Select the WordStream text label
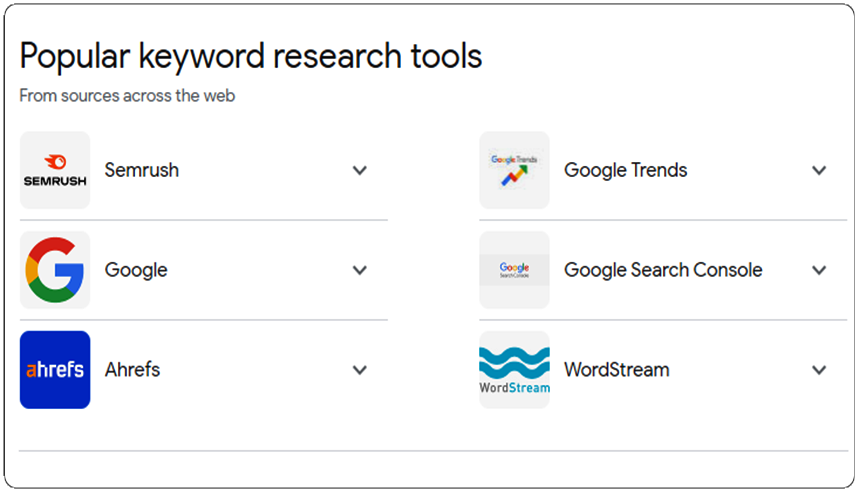Image resolution: width=858 pixels, height=492 pixels. tap(617, 370)
